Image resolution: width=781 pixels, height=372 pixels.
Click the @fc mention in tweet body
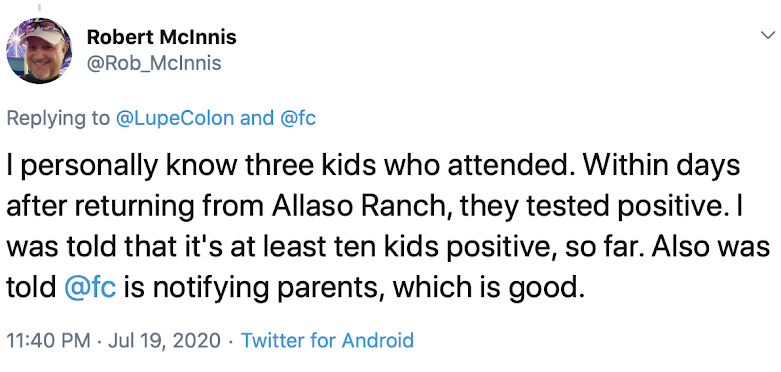tap(90, 287)
